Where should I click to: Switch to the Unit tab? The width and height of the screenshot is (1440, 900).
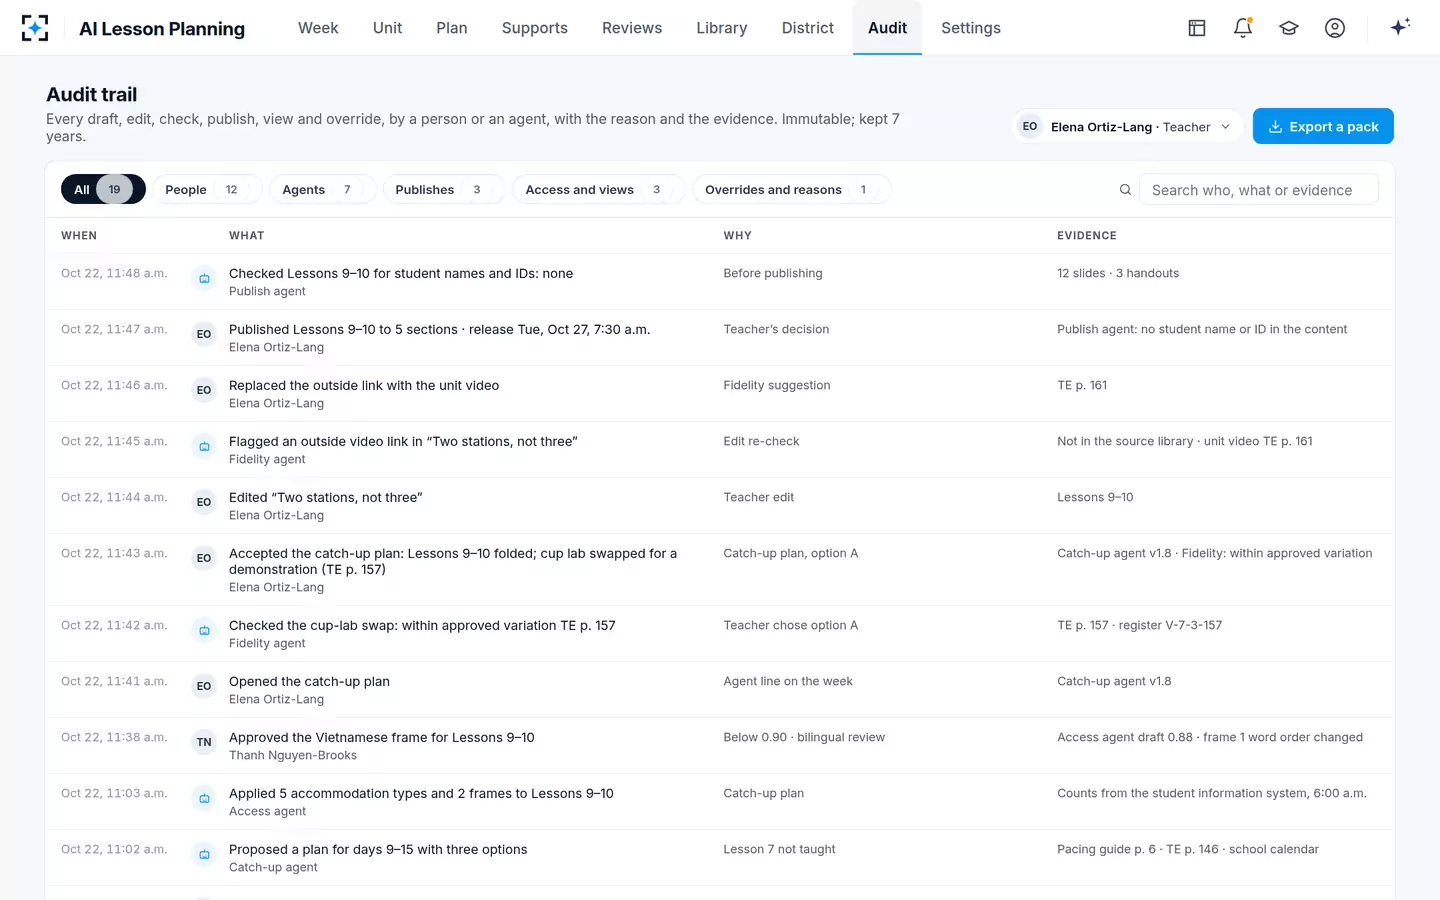click(387, 28)
